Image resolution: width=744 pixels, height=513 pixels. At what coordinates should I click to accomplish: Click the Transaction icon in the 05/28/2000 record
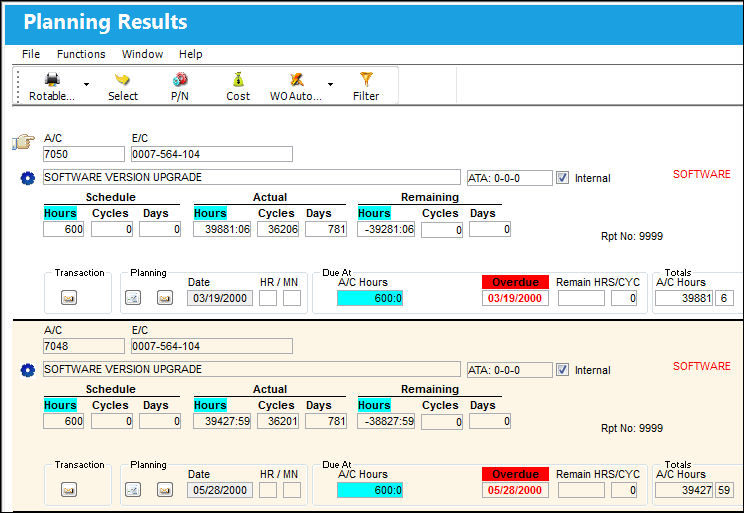69,490
